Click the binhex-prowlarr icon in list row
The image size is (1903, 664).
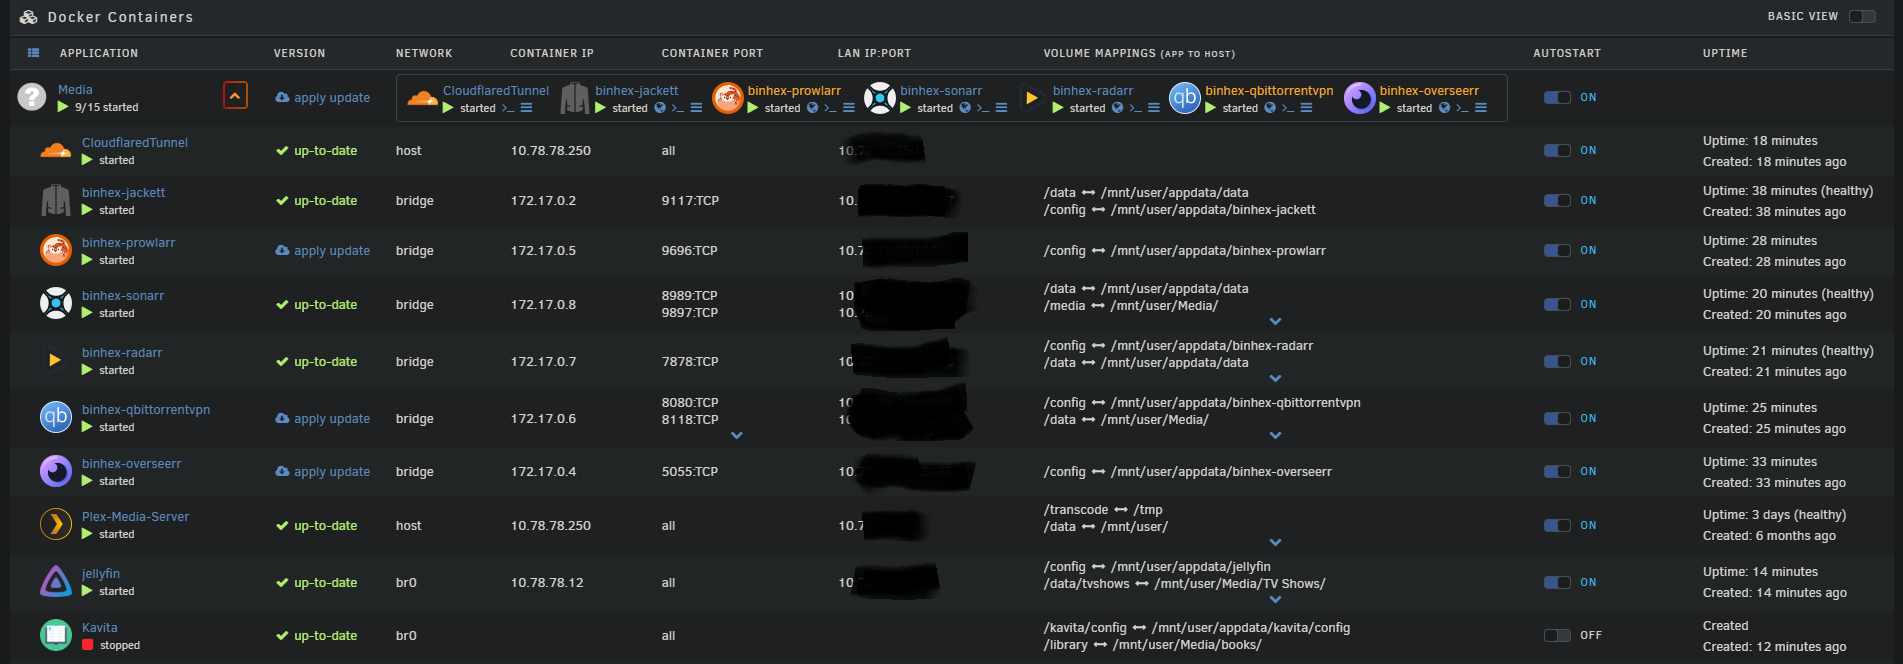click(55, 250)
